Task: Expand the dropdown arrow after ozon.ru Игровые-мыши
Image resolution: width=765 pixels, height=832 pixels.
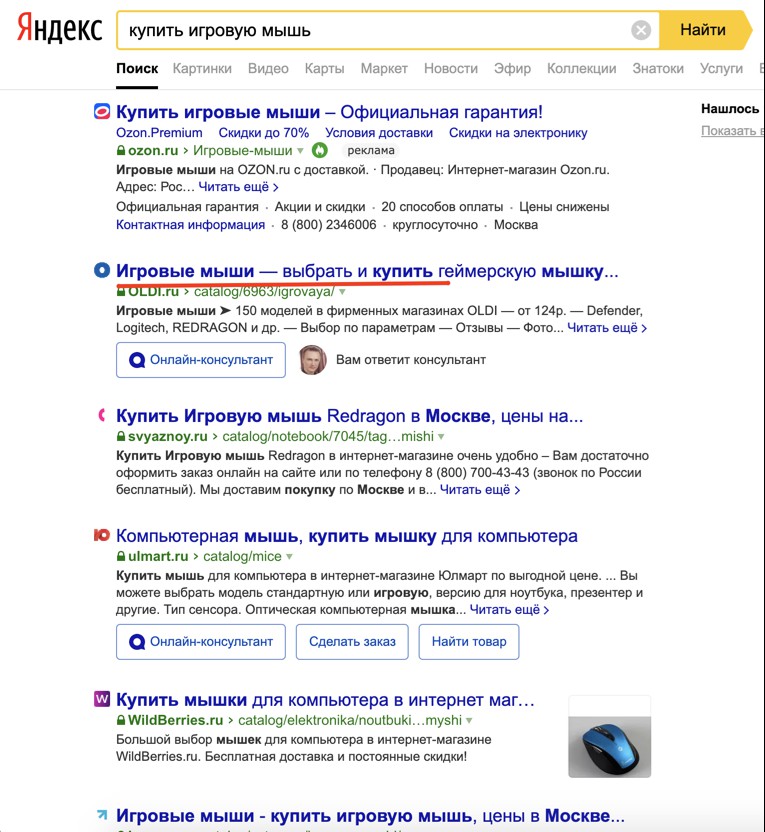Action: 300,151
